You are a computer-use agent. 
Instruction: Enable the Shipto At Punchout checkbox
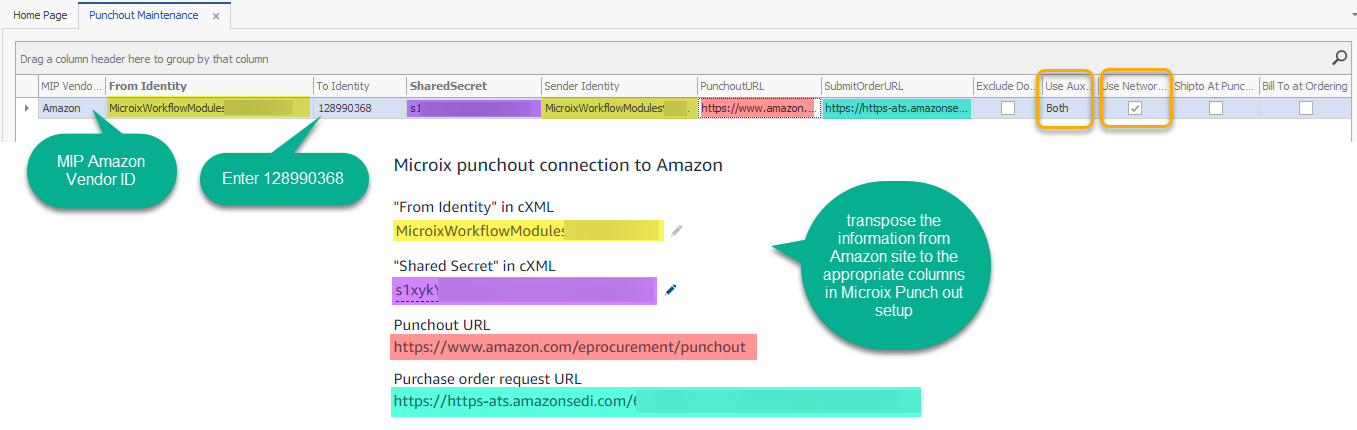pyautogui.click(x=1215, y=108)
